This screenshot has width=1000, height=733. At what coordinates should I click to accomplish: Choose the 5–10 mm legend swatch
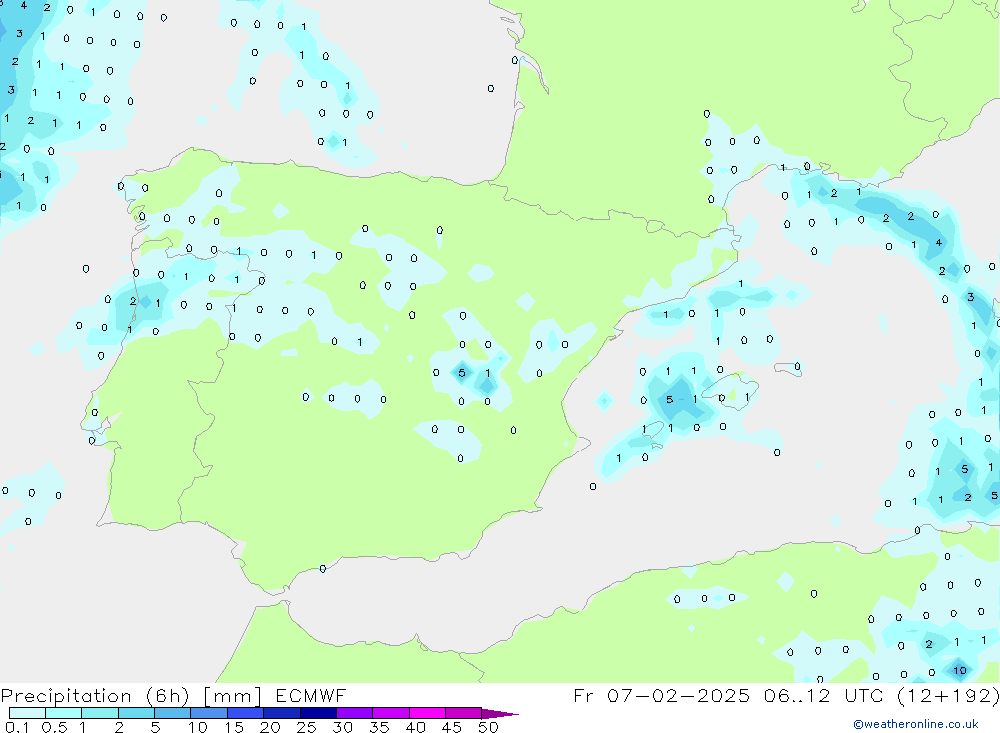(173, 713)
